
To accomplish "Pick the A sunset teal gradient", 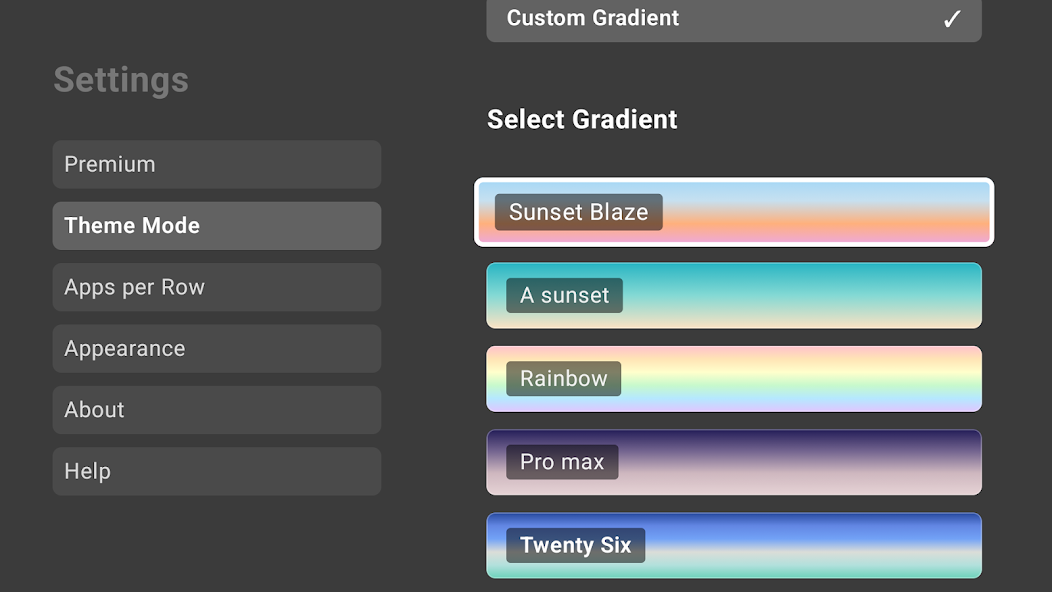I will click(800, 296).
